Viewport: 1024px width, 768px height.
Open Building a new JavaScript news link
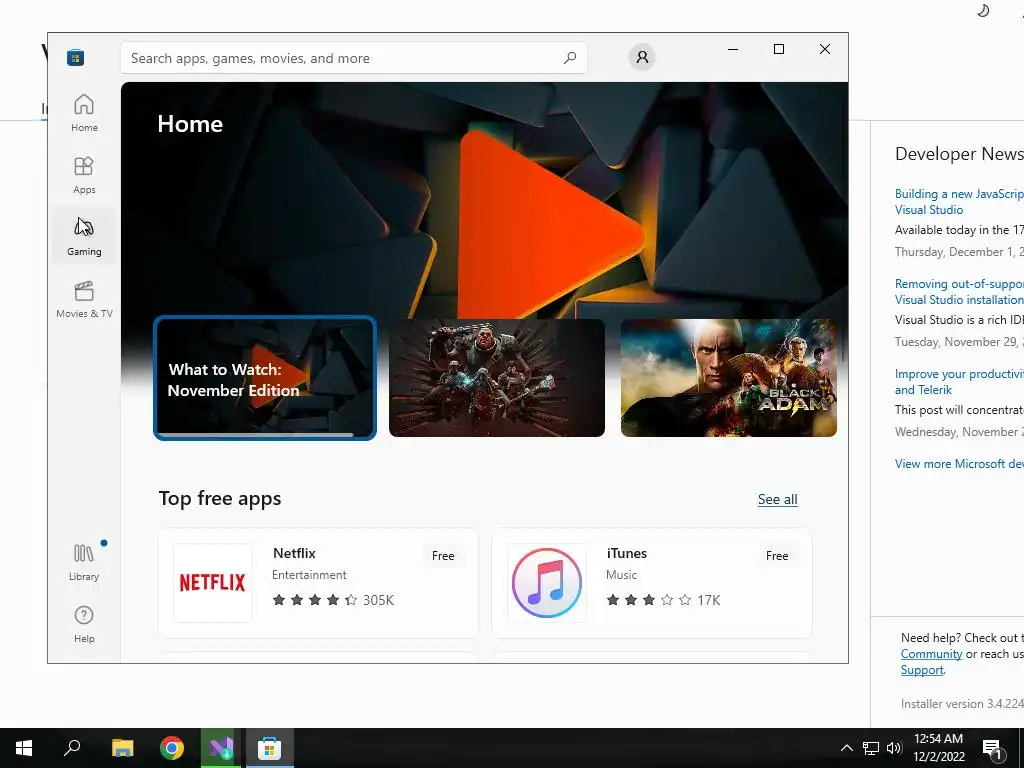click(x=959, y=202)
